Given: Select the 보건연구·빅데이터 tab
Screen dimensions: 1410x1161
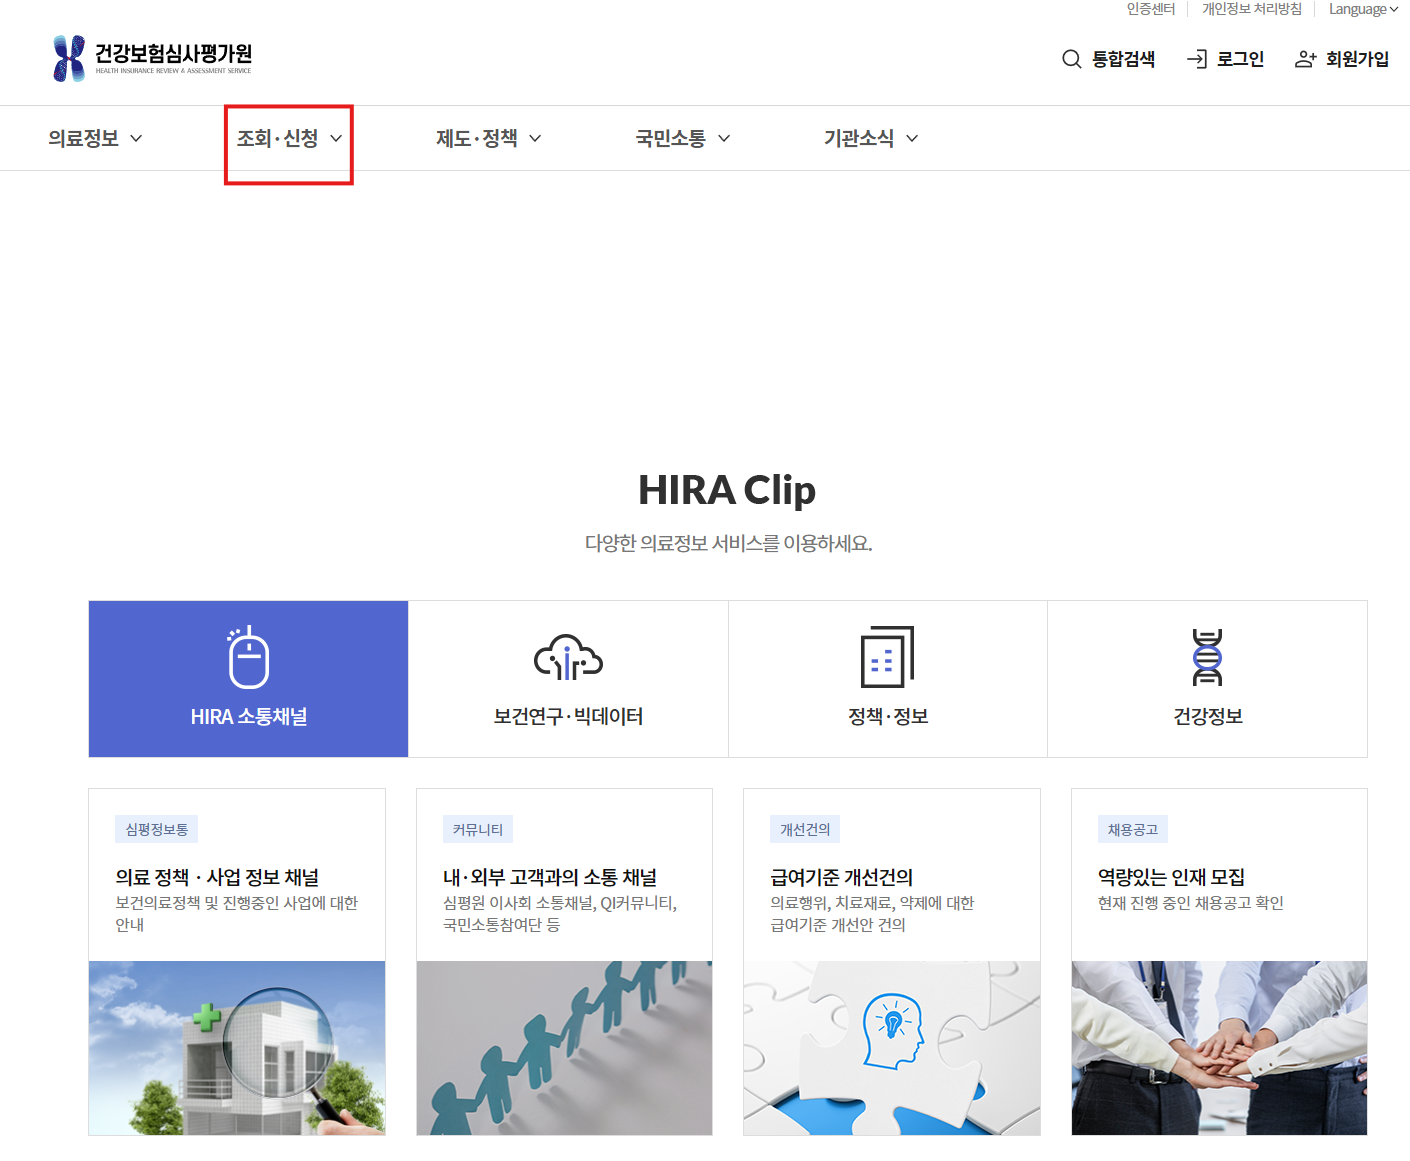Looking at the screenshot, I should point(568,679).
